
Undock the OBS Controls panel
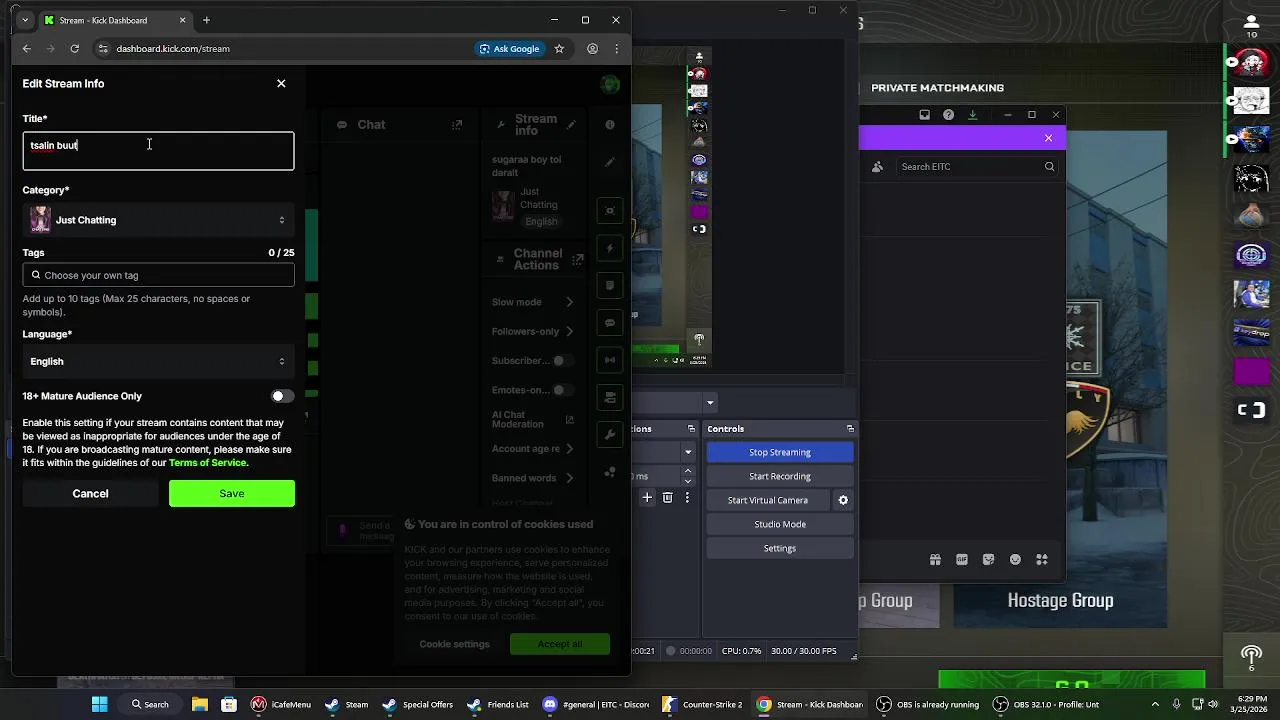850,429
